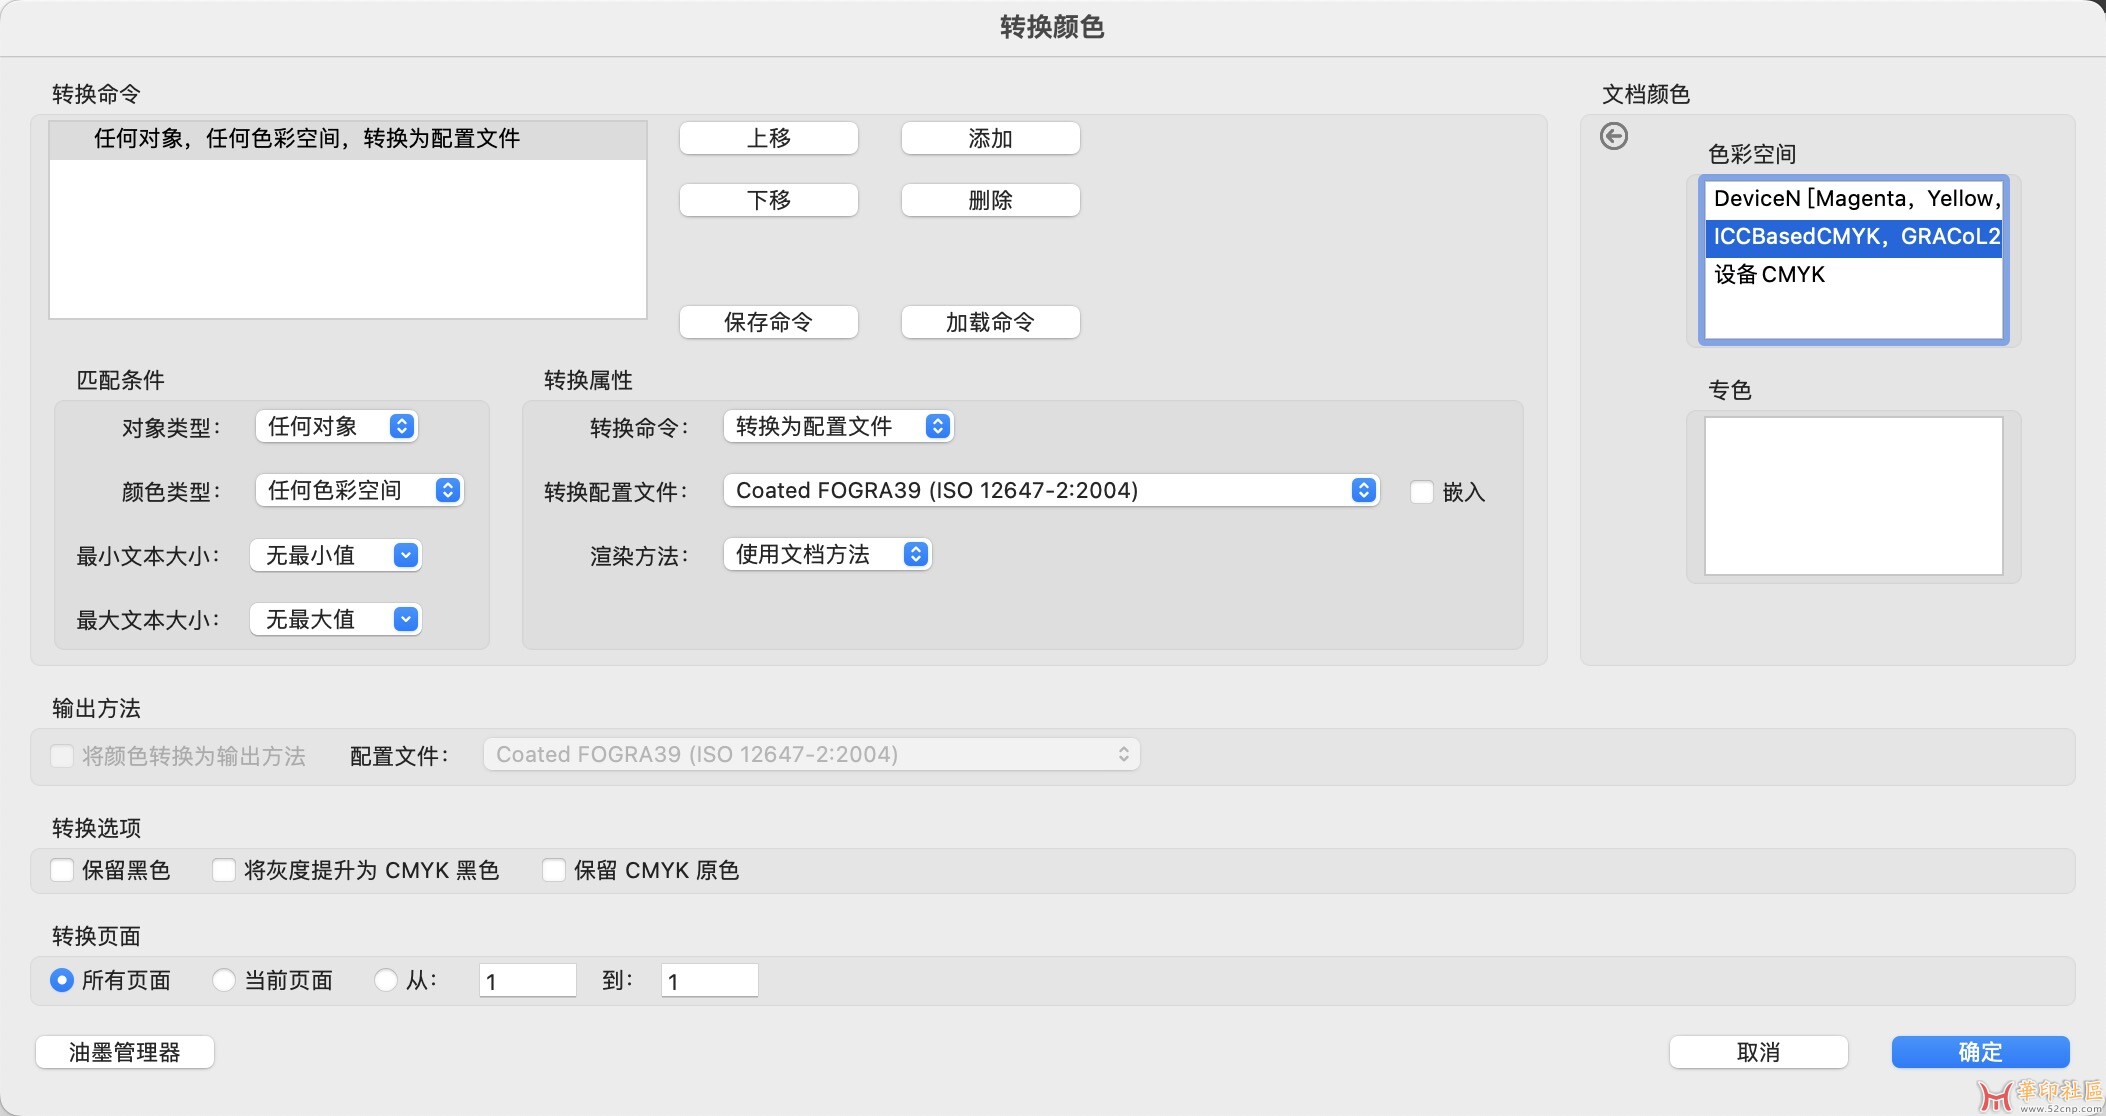Select the 当前页面 radio button
2106x1116 pixels.
(224, 980)
